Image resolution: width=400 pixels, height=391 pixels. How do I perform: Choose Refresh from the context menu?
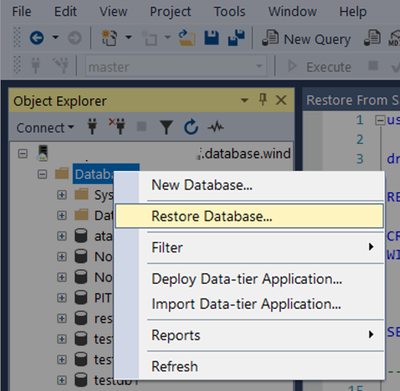(249, 366)
